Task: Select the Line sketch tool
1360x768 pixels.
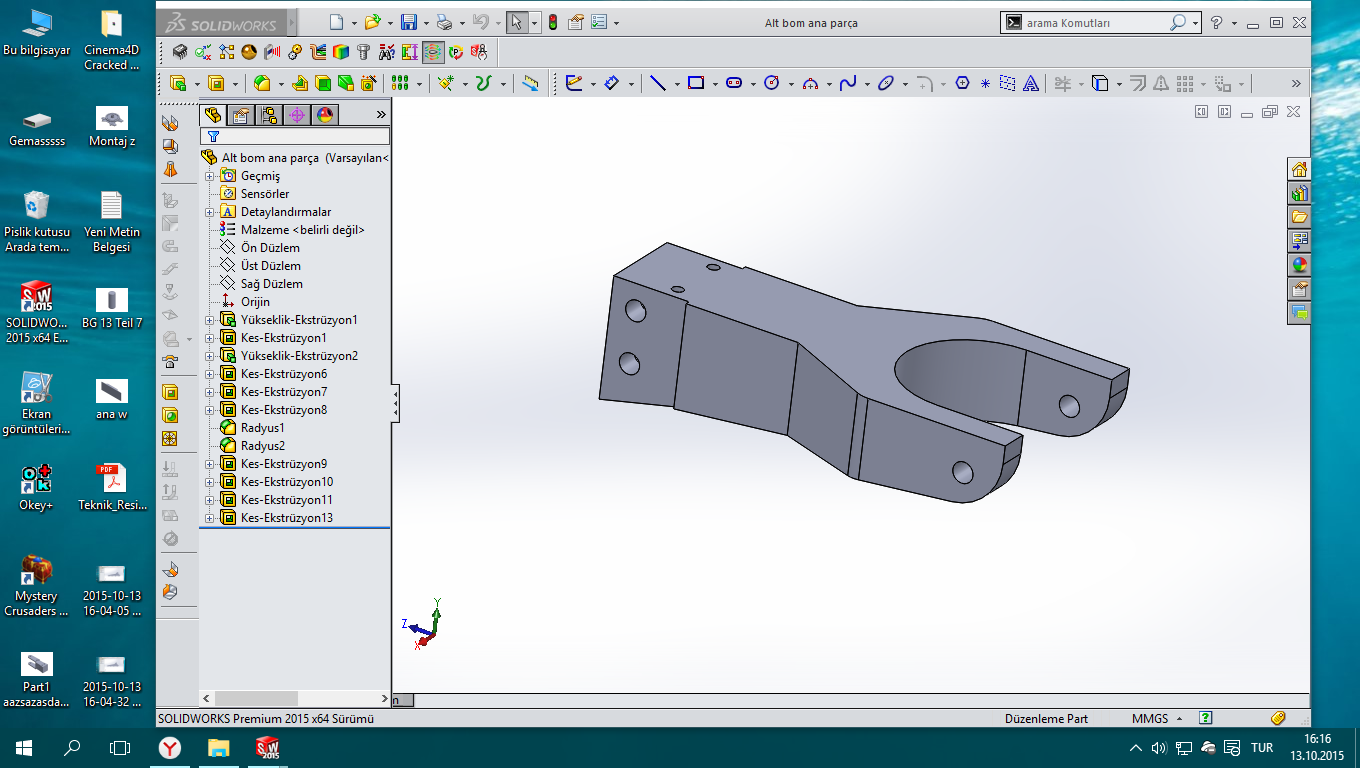Action: [x=657, y=84]
